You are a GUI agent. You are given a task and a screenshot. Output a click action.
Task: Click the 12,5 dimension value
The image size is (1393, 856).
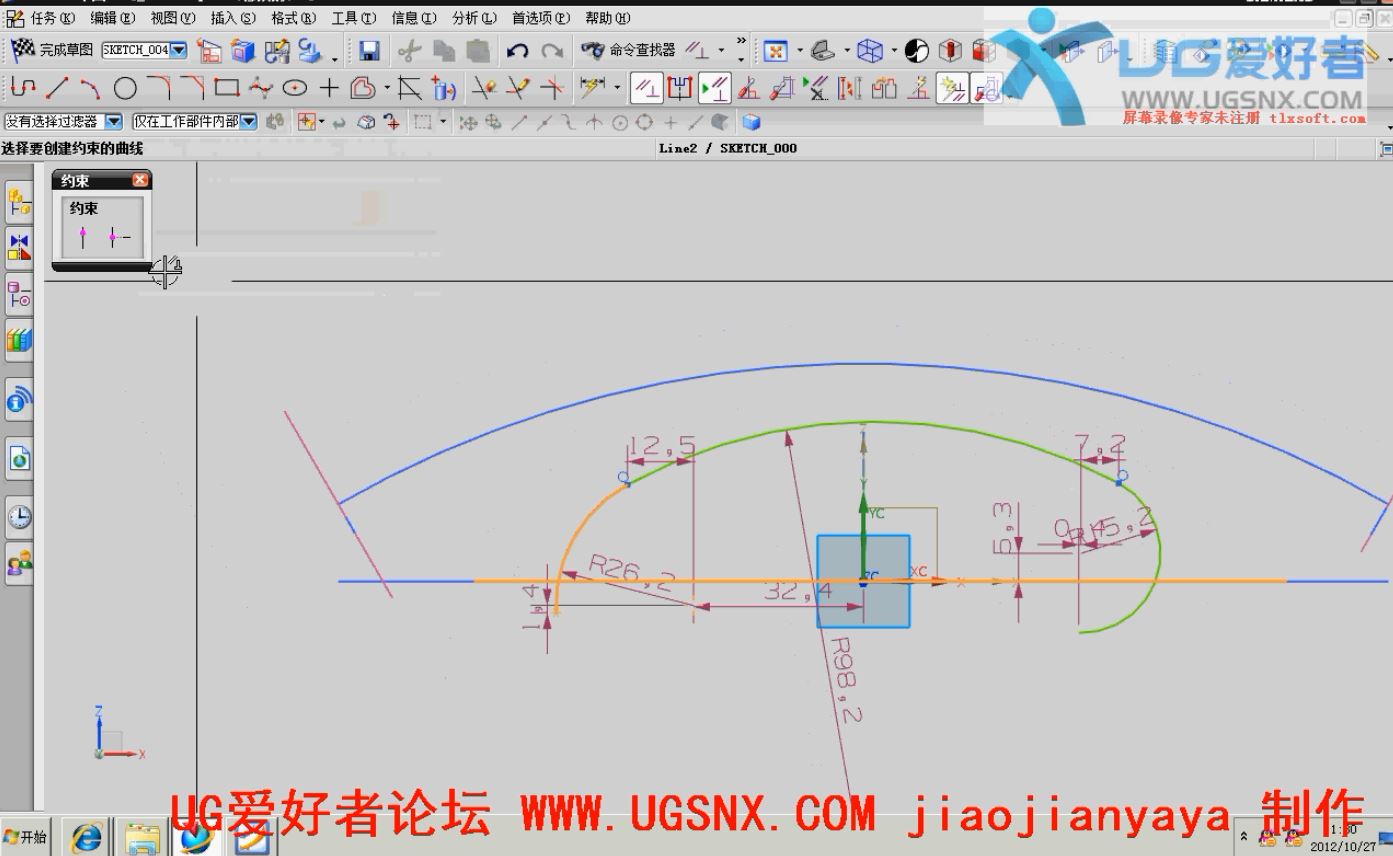[661, 446]
